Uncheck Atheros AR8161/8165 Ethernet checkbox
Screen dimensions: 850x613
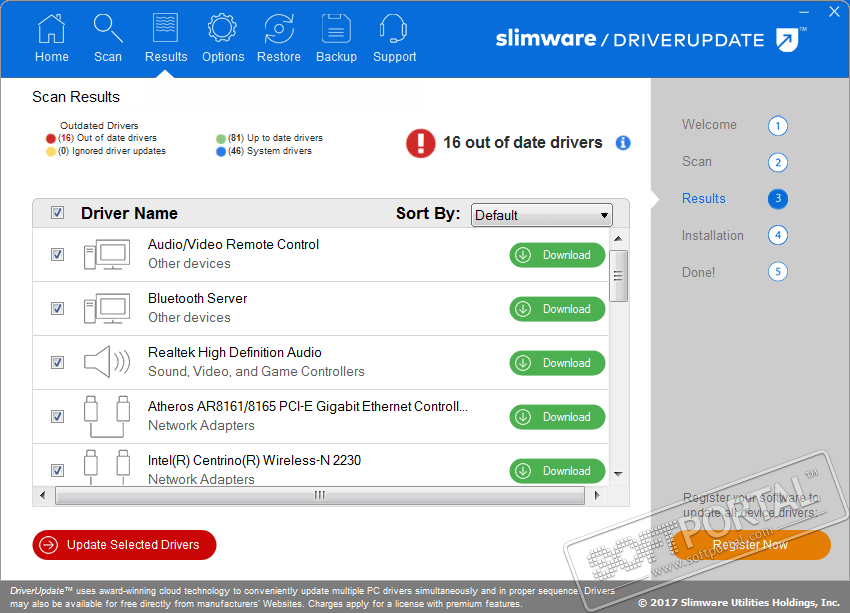coord(57,416)
